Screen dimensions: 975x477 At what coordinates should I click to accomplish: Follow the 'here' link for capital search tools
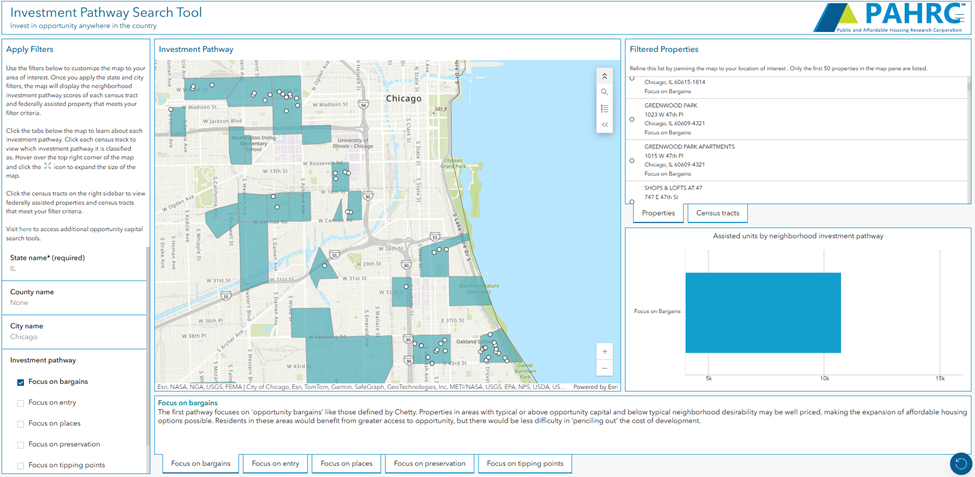pyautogui.click(x=25, y=229)
